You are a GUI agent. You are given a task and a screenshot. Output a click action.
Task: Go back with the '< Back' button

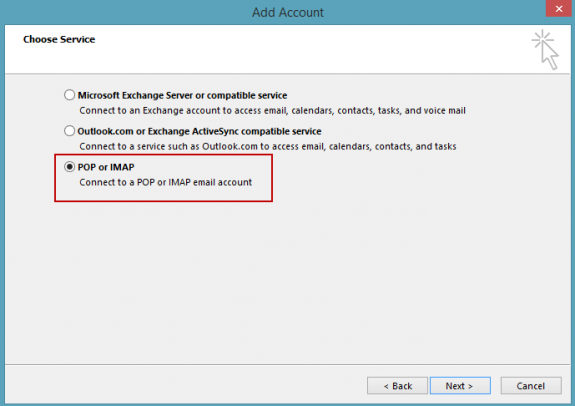pyautogui.click(x=398, y=386)
